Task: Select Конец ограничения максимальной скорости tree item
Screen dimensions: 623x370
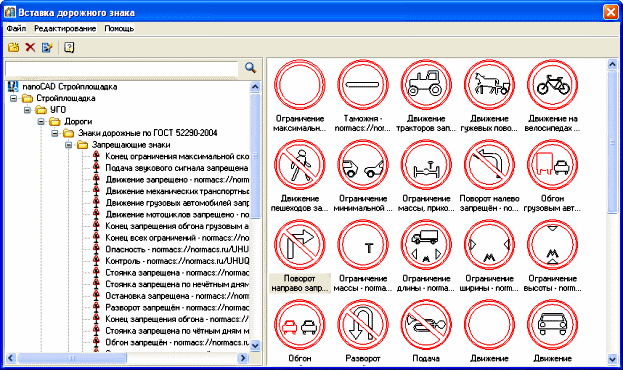Action: [x=177, y=156]
